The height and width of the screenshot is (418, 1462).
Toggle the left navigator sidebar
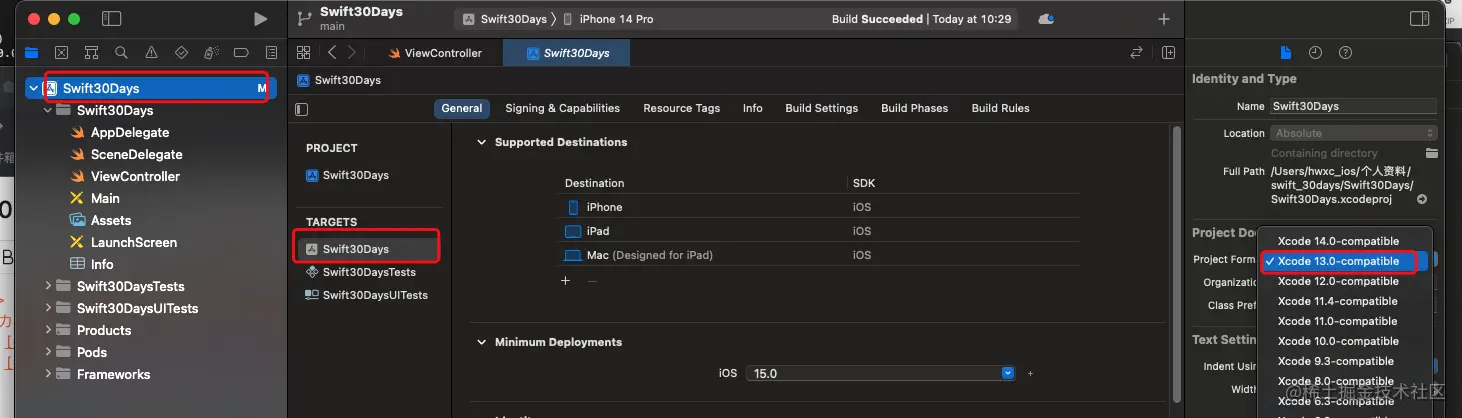pos(112,19)
